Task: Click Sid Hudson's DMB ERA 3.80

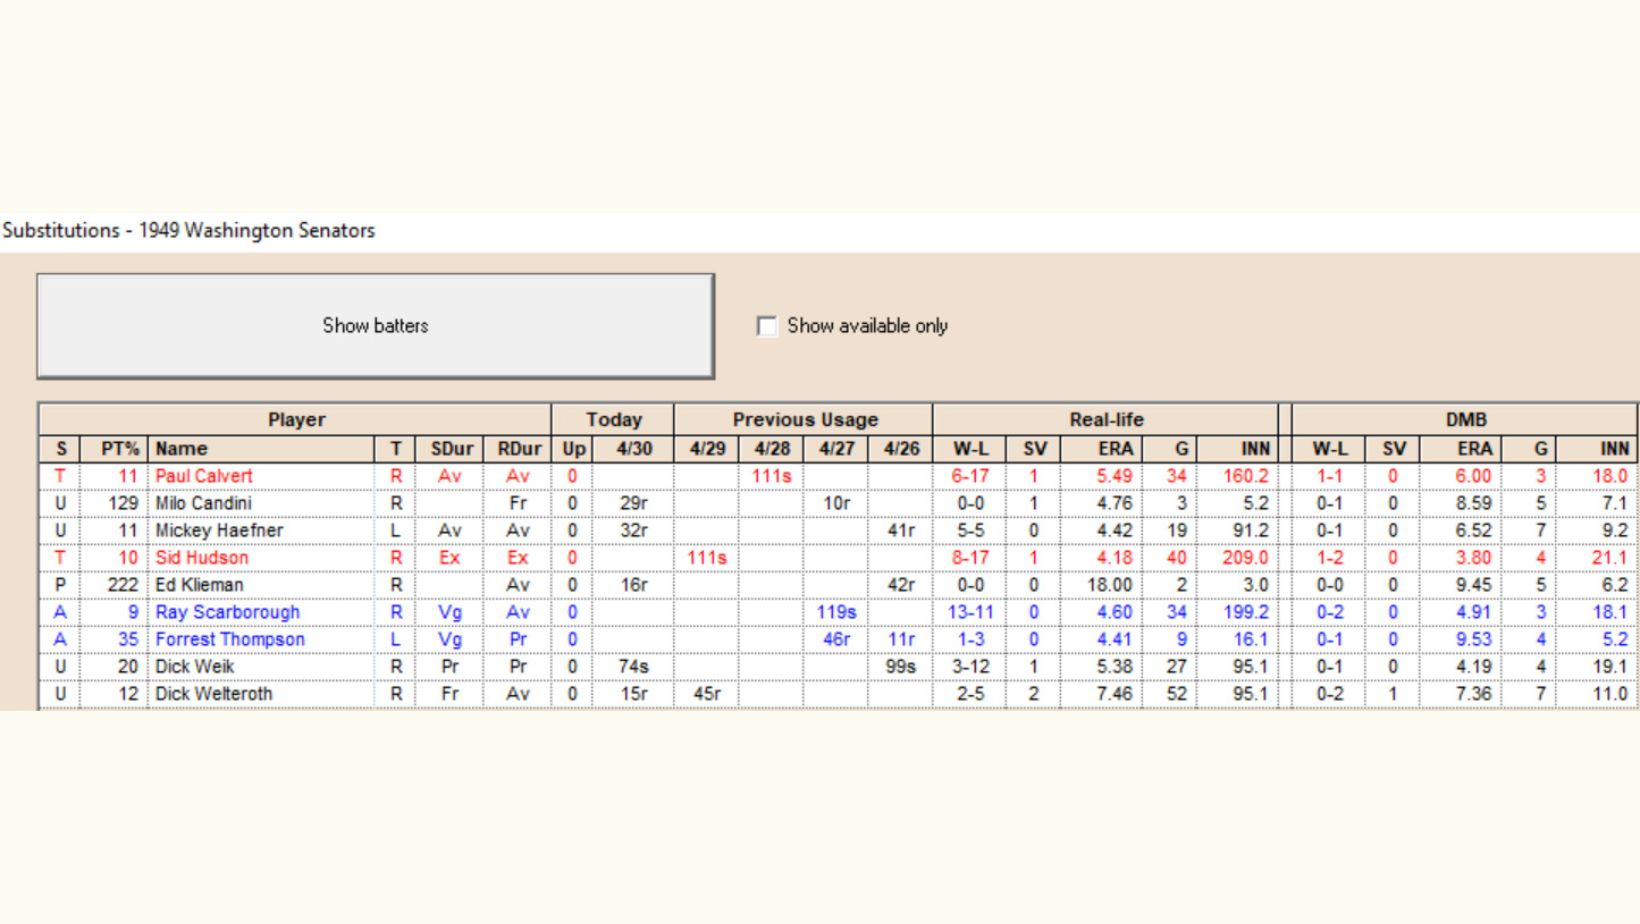Action: pyautogui.click(x=1473, y=557)
